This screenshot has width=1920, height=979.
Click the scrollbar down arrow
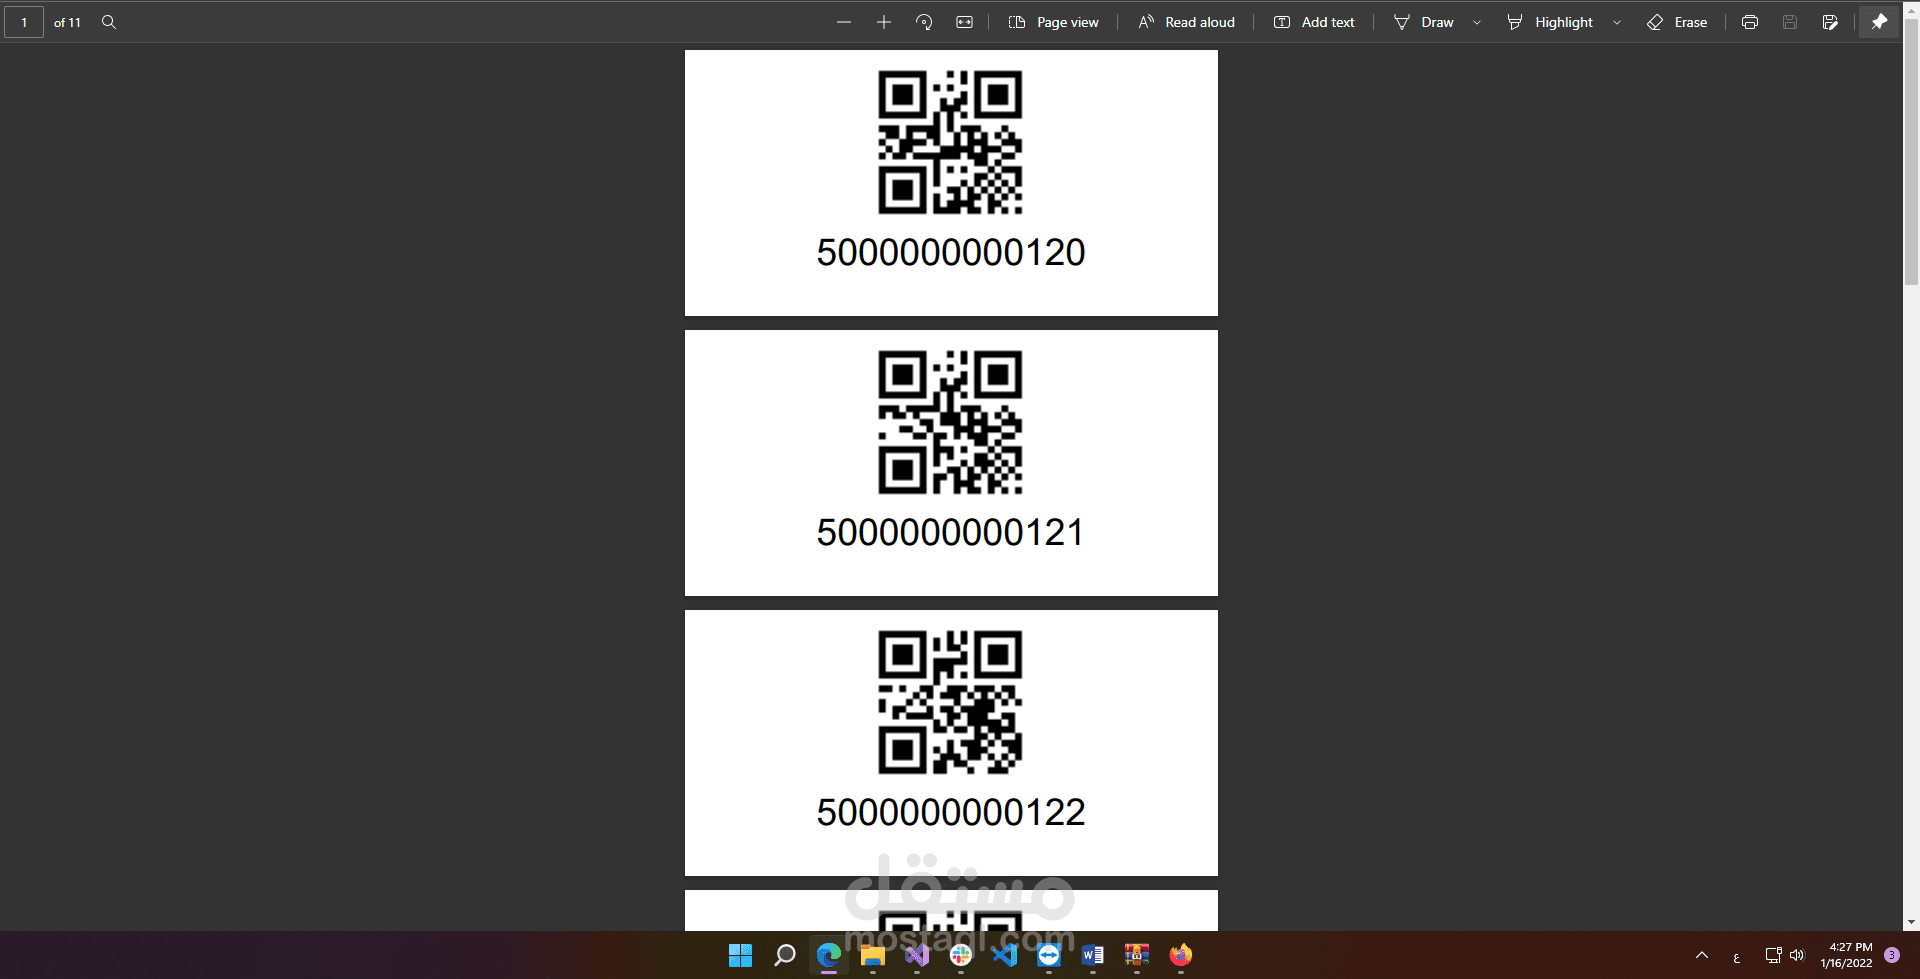[x=1911, y=923]
